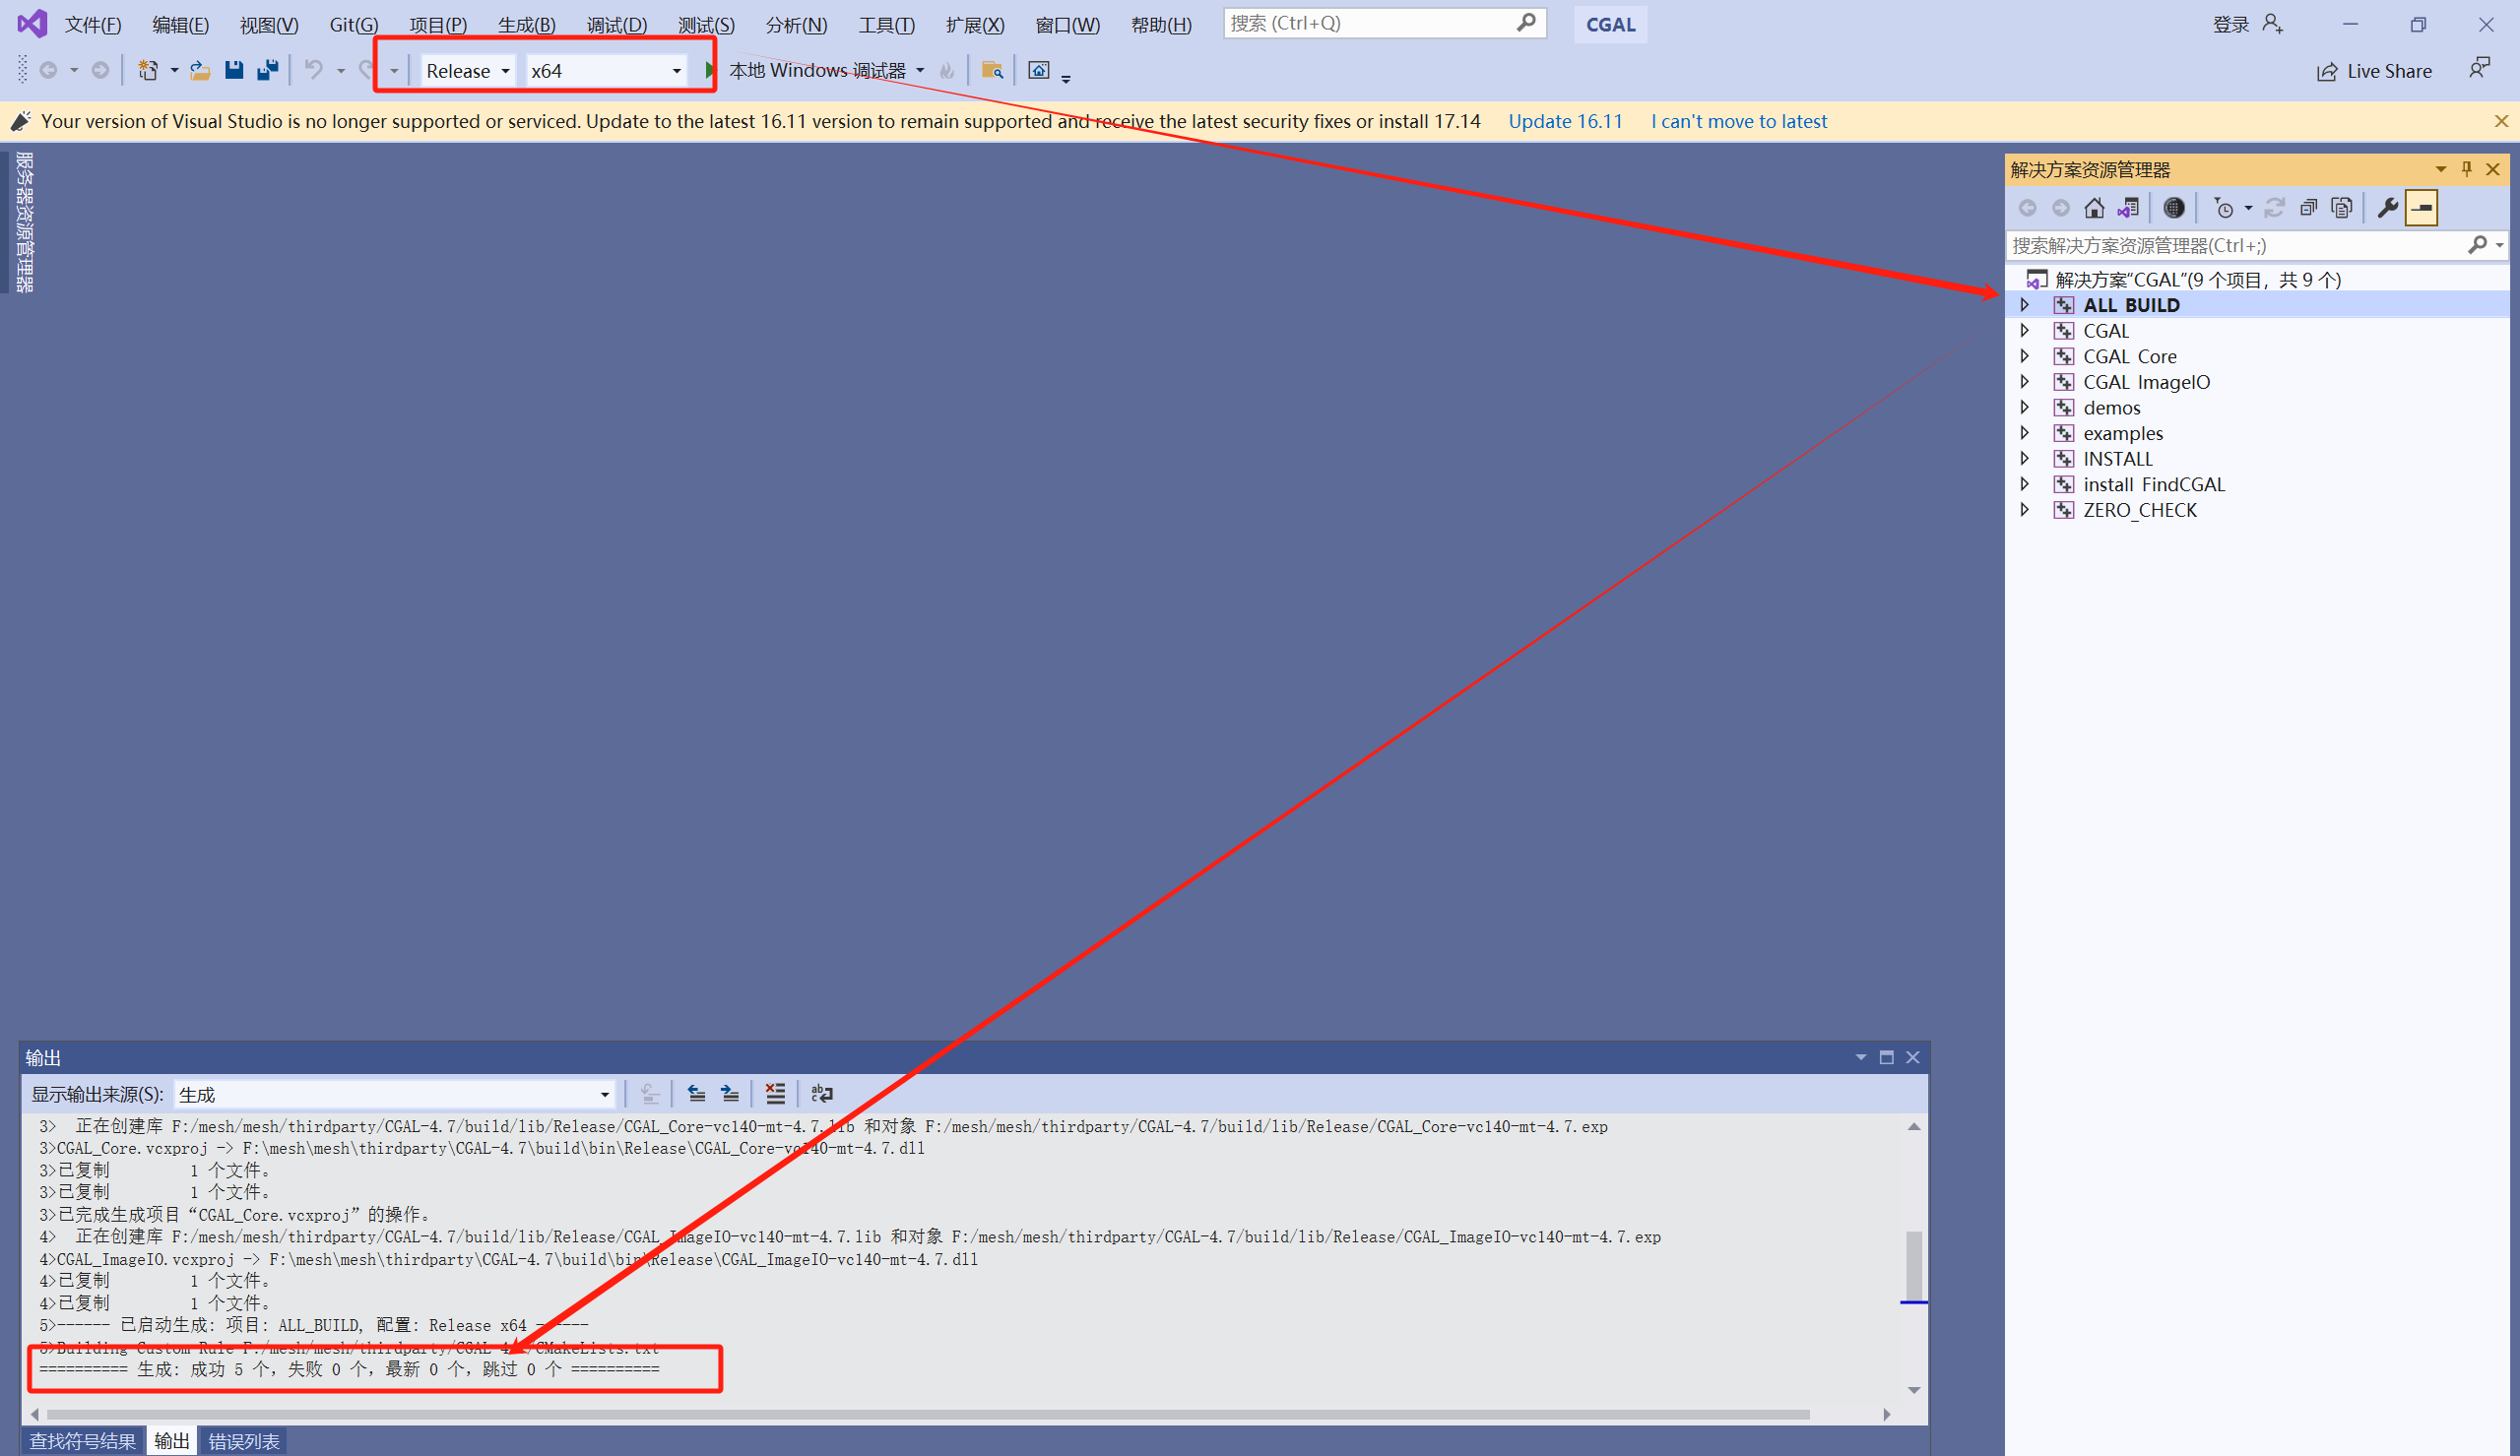The height and width of the screenshot is (1456, 2520).
Task: Switch views icon in Solution Explorer
Action: (x=2128, y=208)
